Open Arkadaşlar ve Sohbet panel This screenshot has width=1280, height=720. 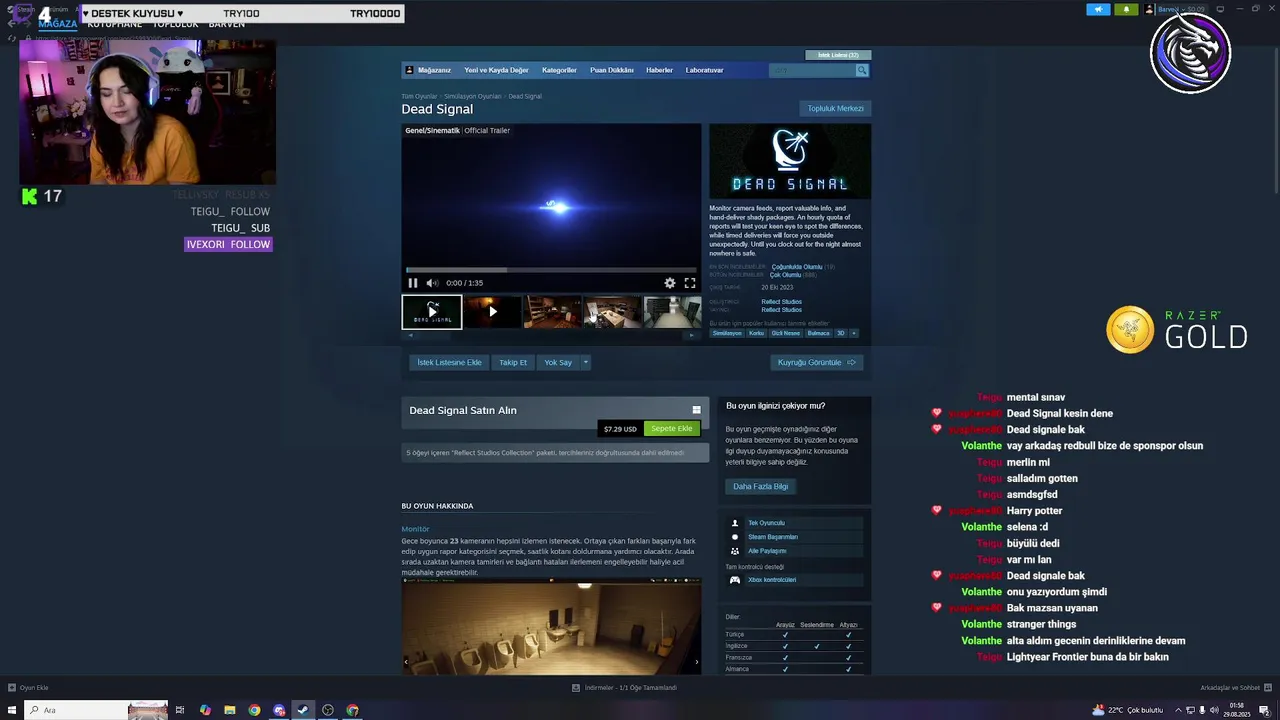1235,687
